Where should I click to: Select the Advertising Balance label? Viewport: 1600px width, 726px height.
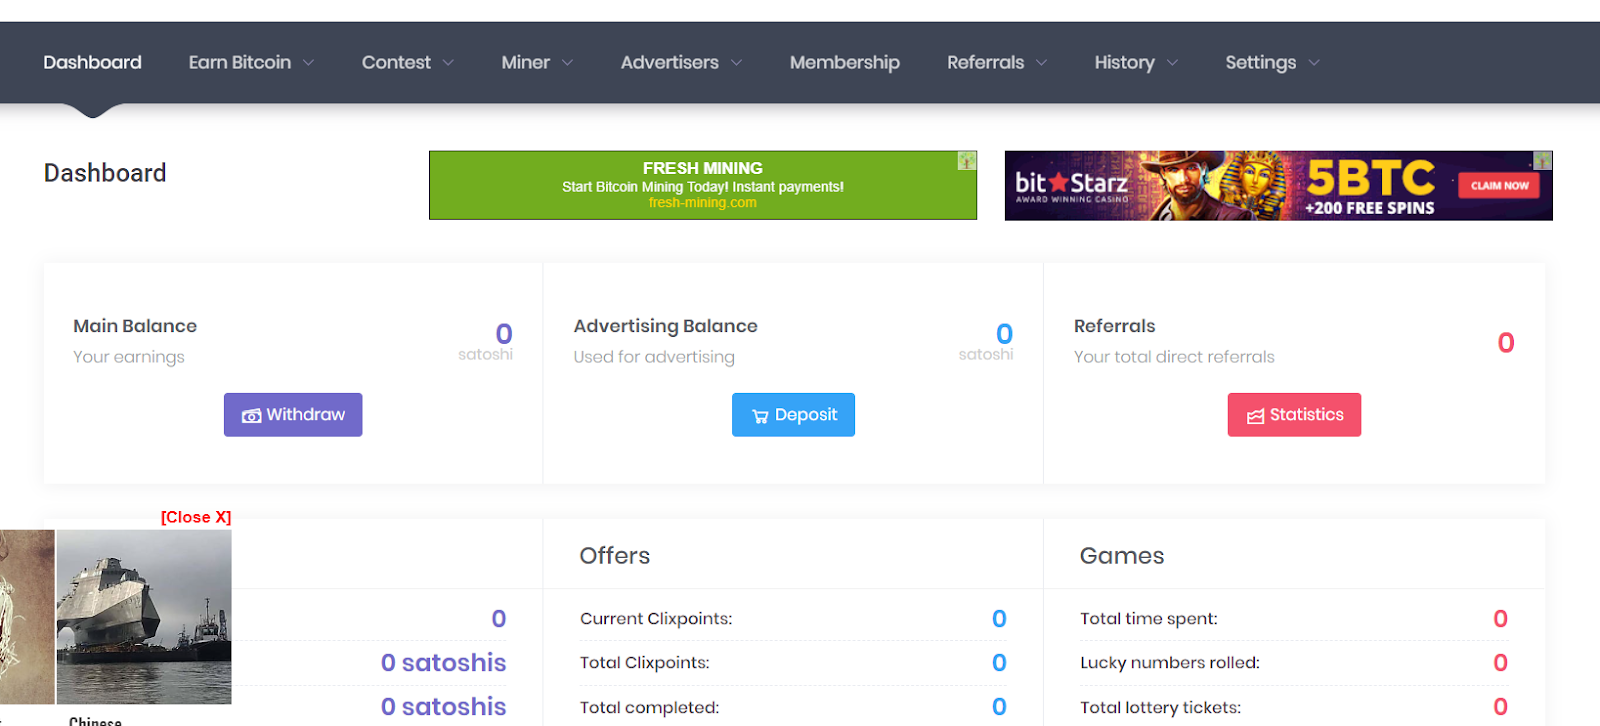[x=665, y=326]
